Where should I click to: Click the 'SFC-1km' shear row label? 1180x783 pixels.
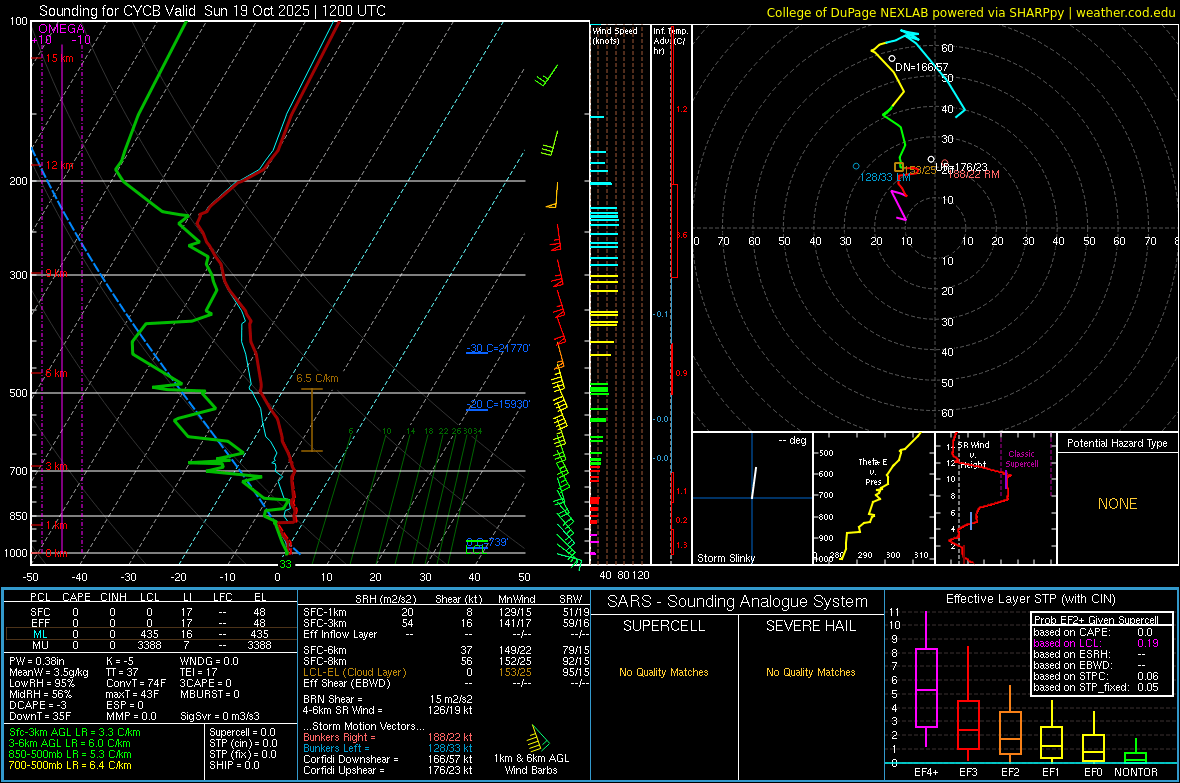coord(324,612)
